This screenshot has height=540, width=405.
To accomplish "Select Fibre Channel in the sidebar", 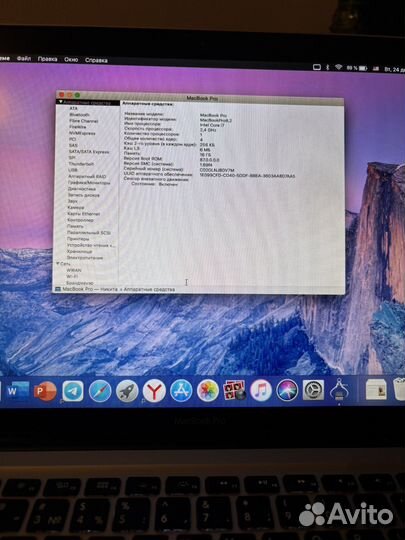I will tap(83, 121).
